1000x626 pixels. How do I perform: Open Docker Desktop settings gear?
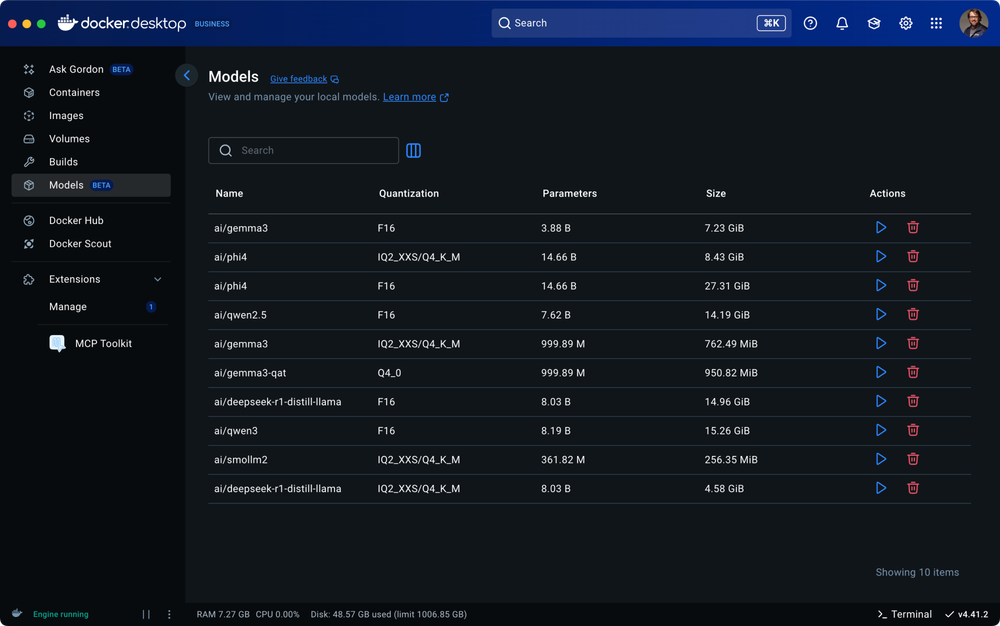[905, 22]
